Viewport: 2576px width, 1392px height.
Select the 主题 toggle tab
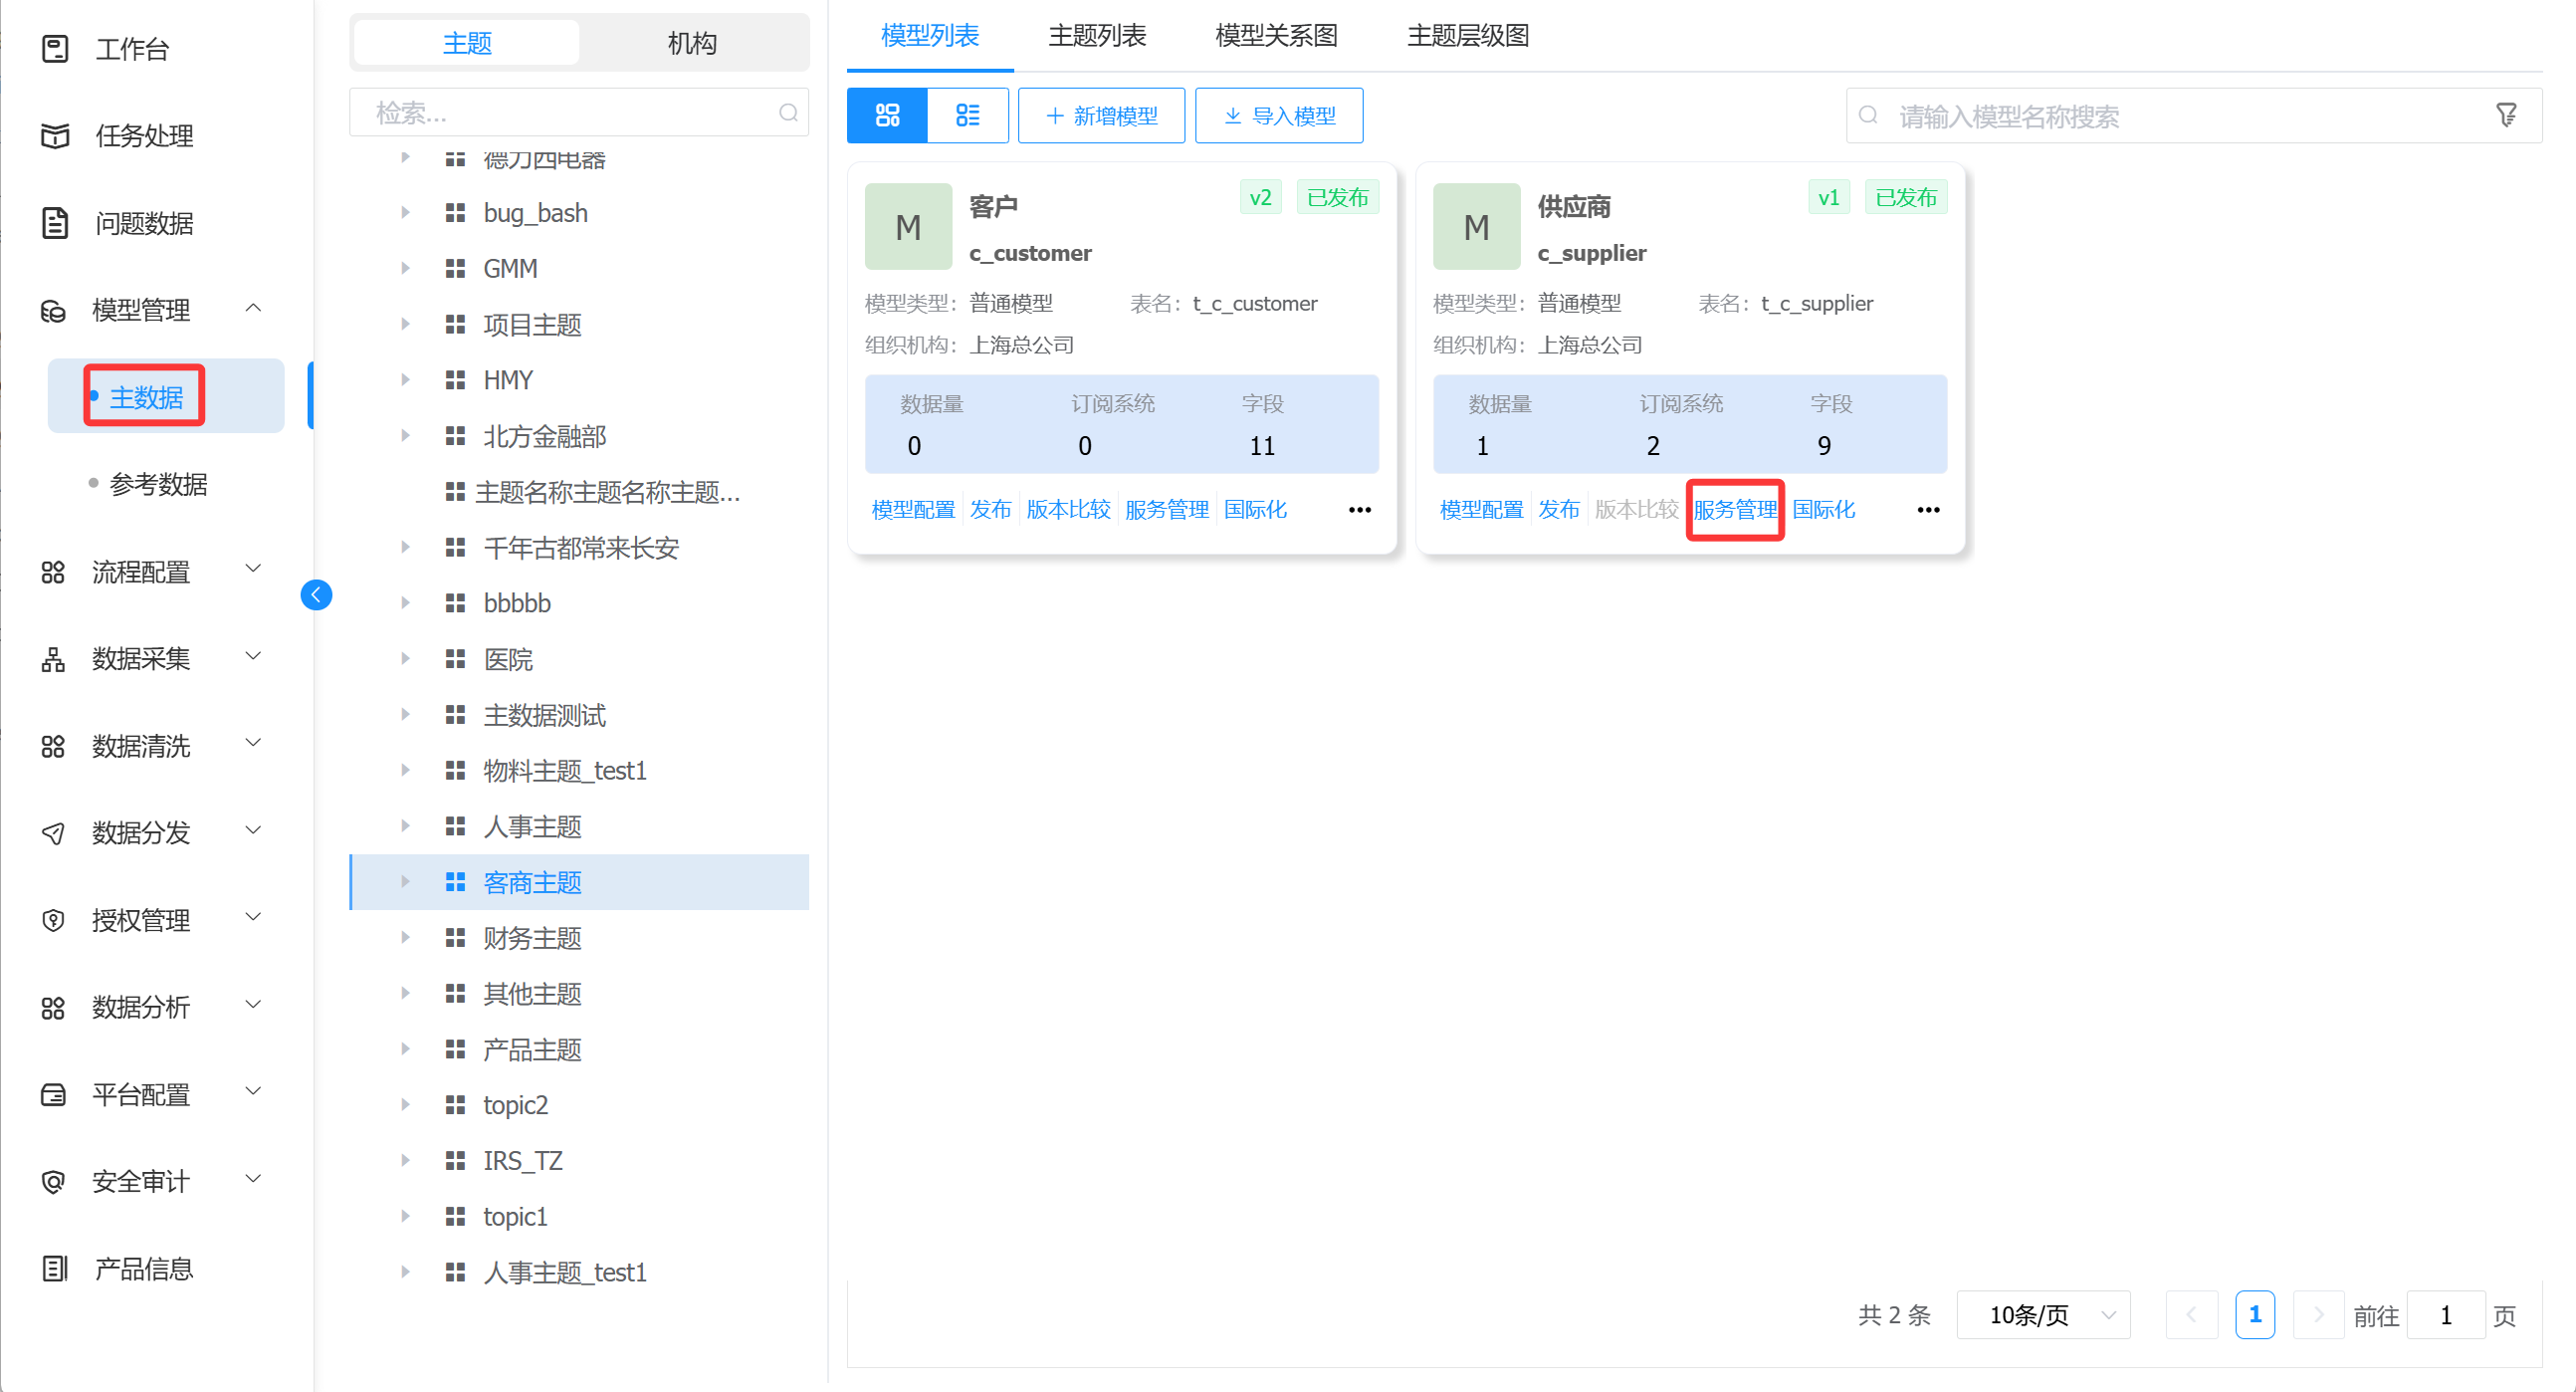tap(467, 43)
